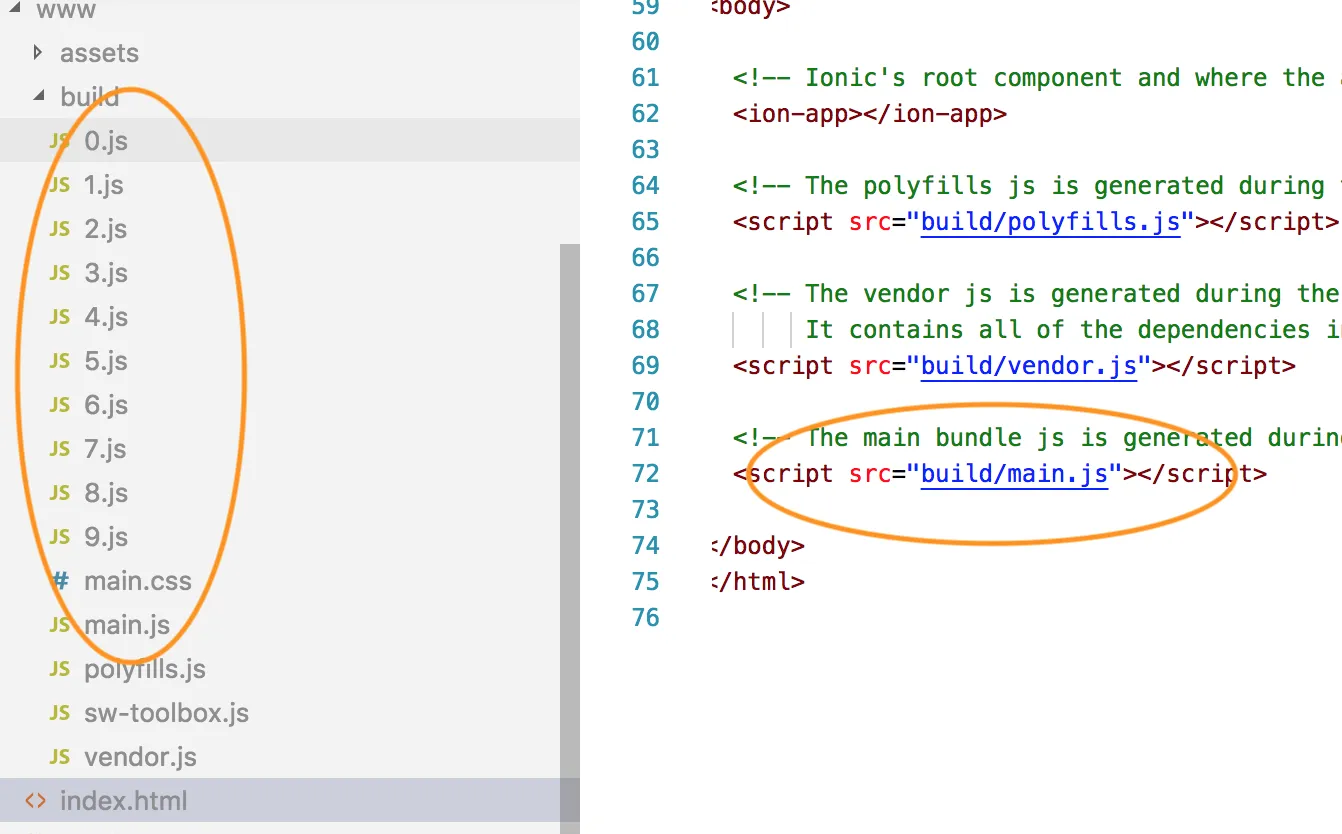
Task: Click the JS icon next to 2.js
Action: pos(60,229)
